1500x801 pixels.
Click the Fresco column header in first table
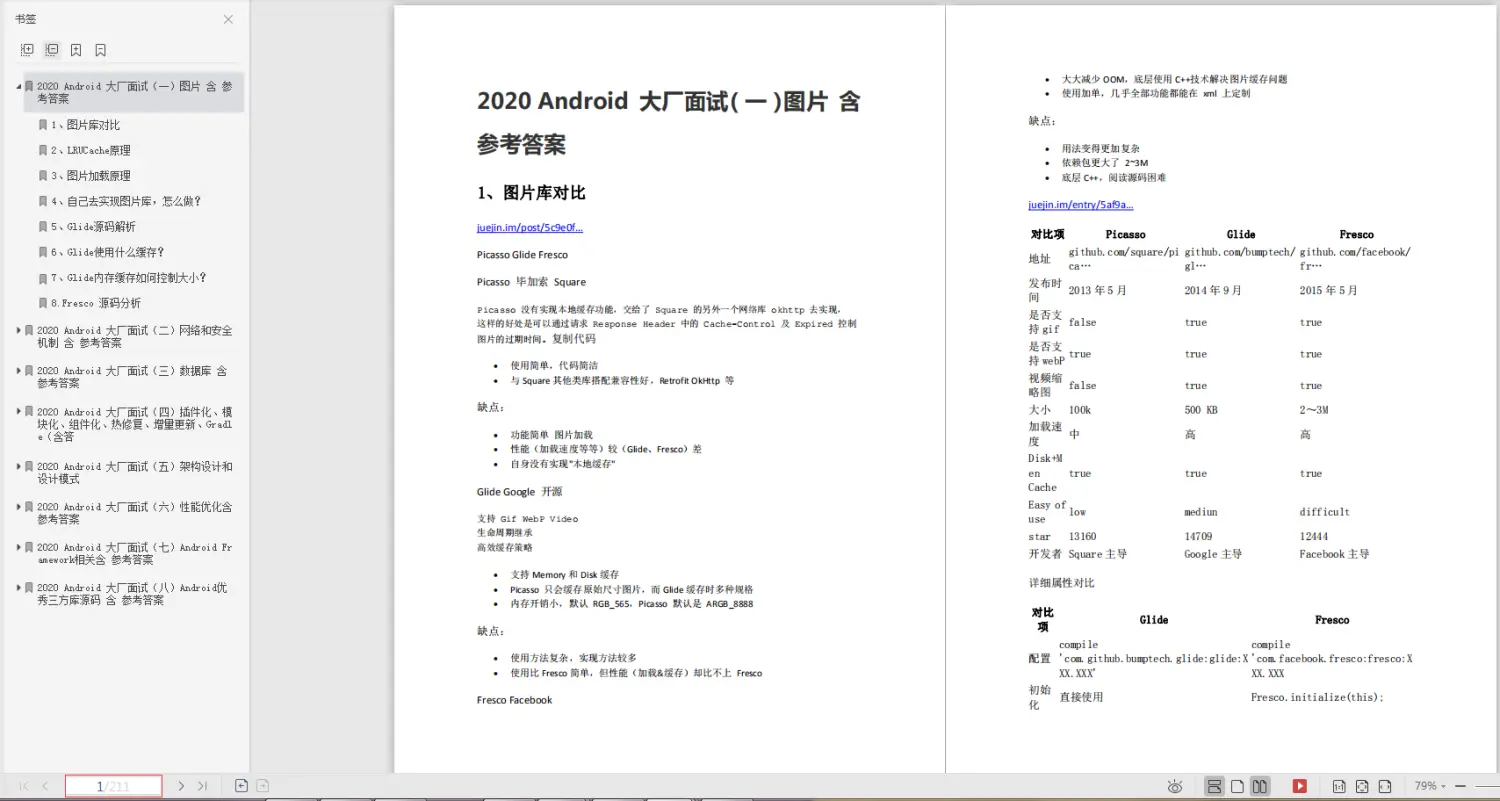coord(1356,234)
